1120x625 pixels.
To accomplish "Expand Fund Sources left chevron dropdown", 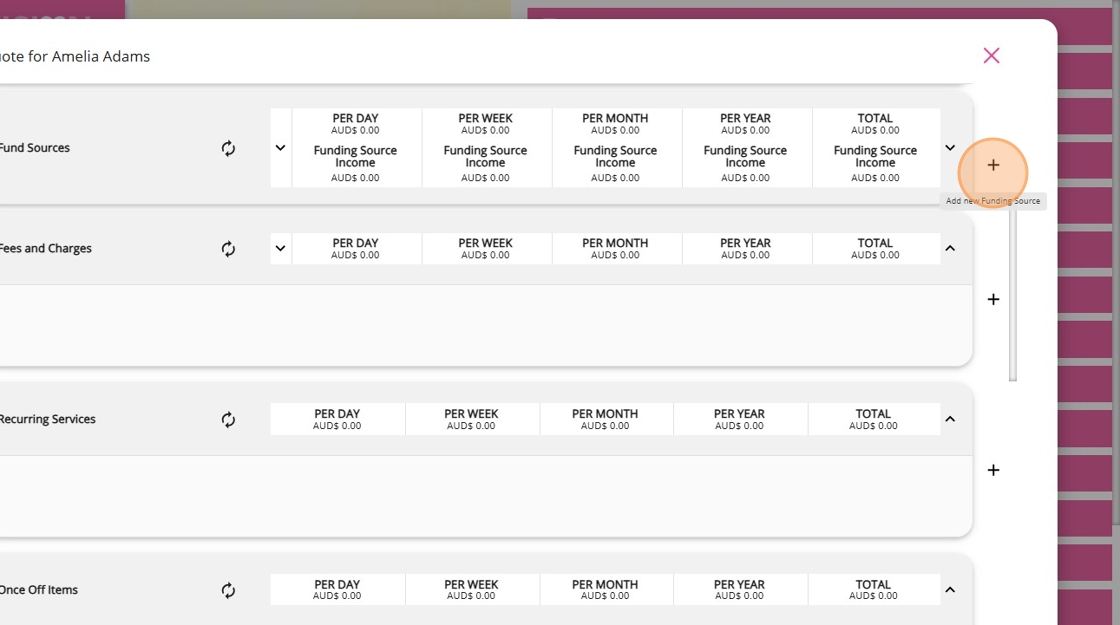I will [x=281, y=148].
